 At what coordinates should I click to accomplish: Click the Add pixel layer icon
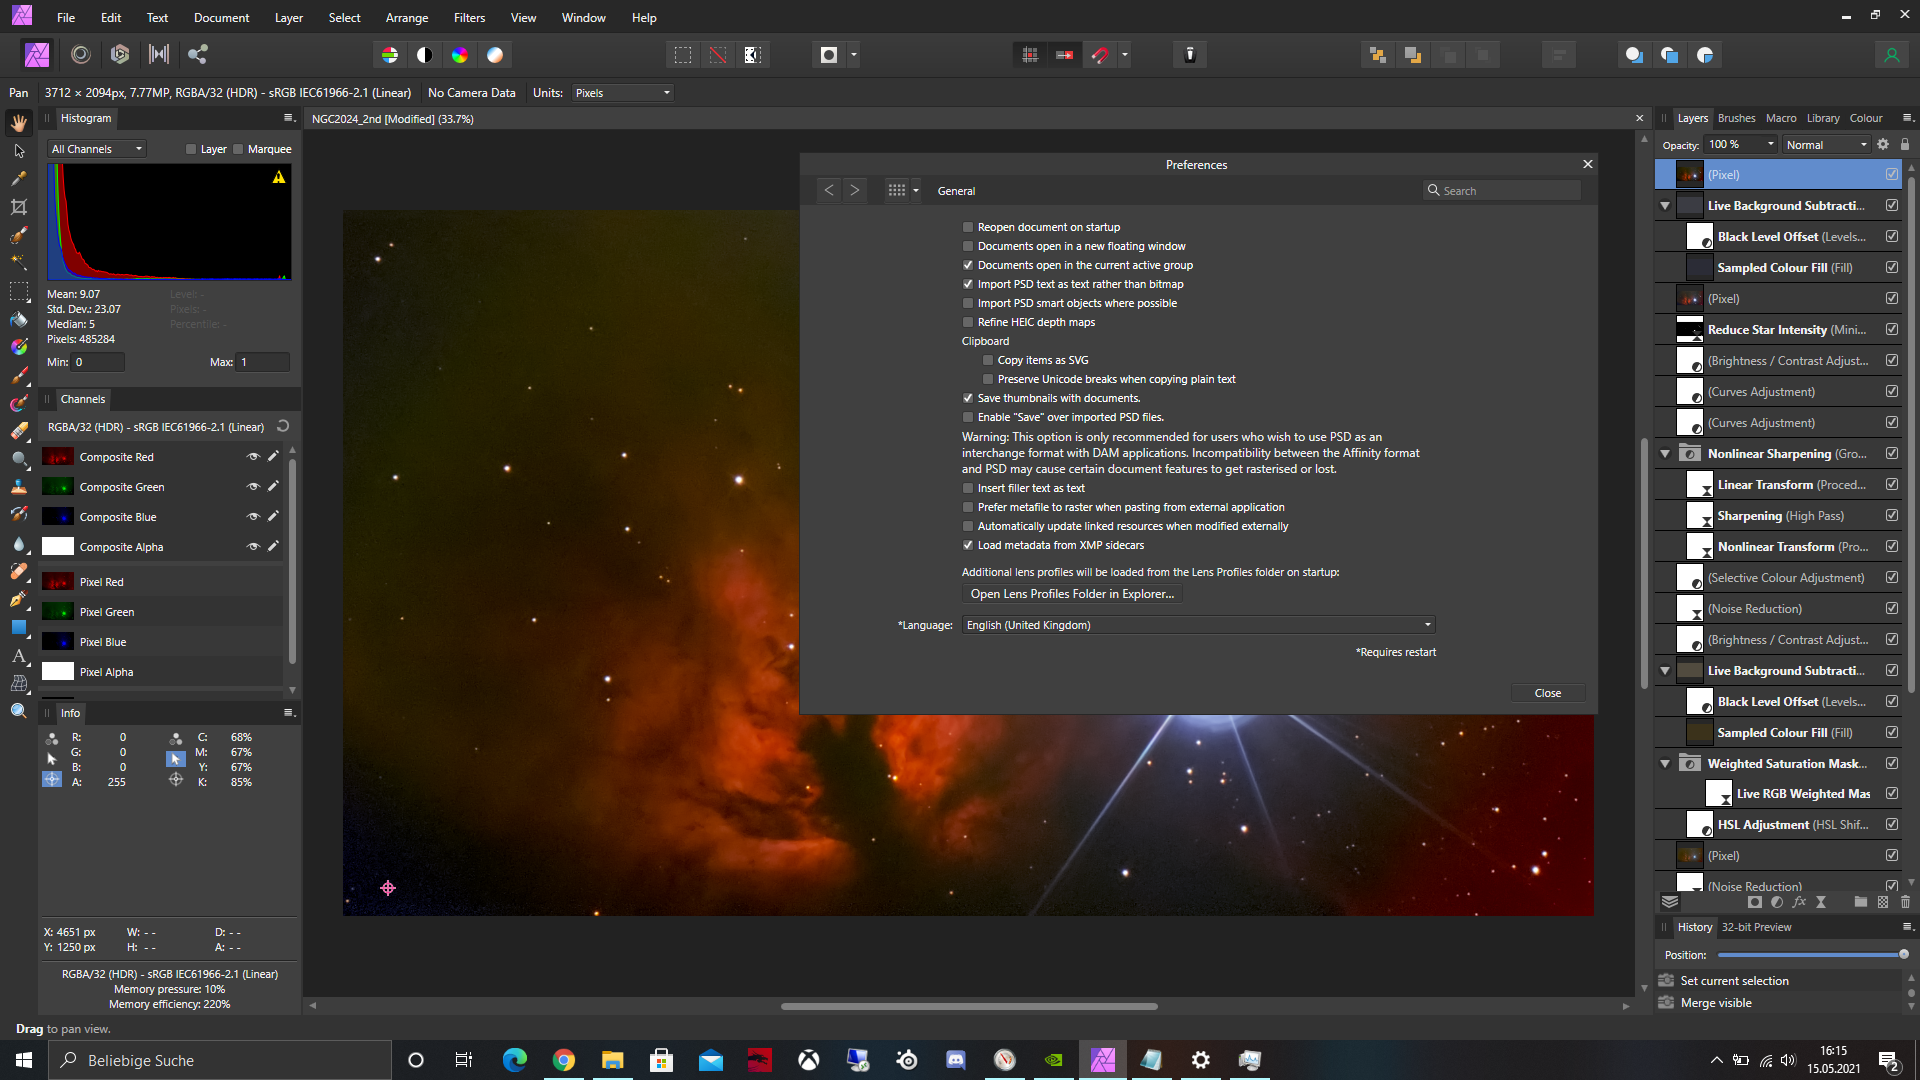[1883, 902]
